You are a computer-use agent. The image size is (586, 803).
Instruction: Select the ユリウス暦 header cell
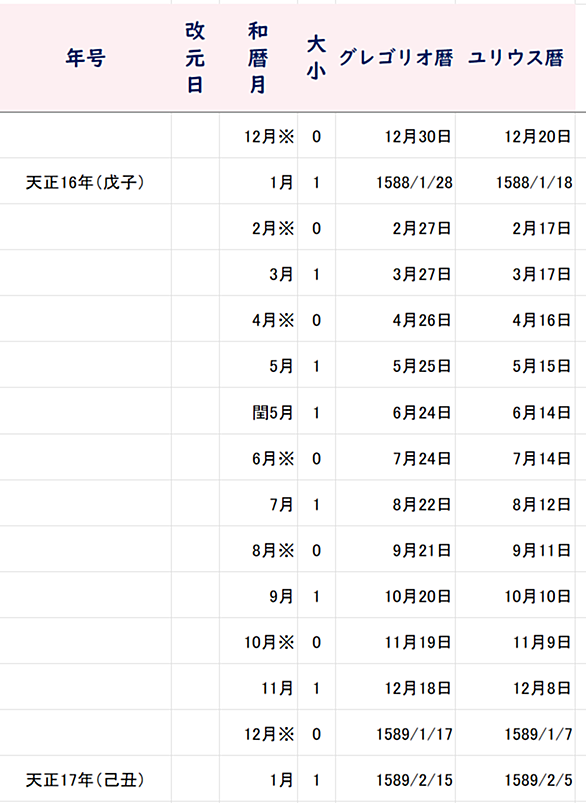point(515,58)
